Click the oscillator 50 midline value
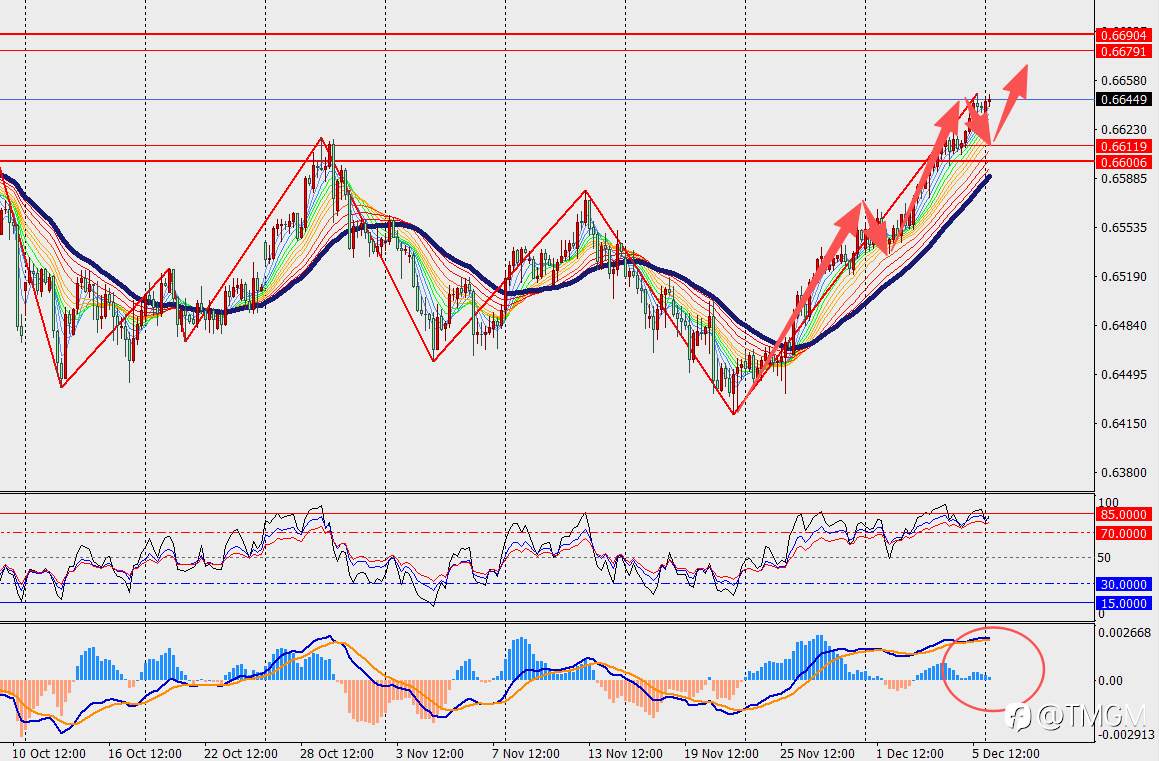Viewport: 1159px width, 761px height. coord(1104,558)
